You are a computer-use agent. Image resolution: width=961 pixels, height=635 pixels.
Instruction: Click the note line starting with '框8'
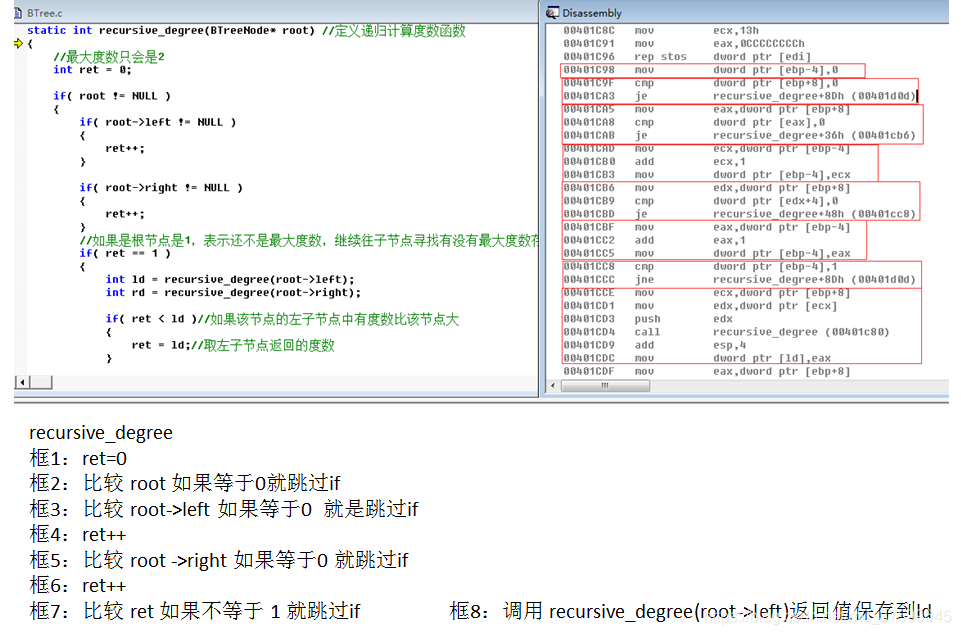click(x=691, y=611)
